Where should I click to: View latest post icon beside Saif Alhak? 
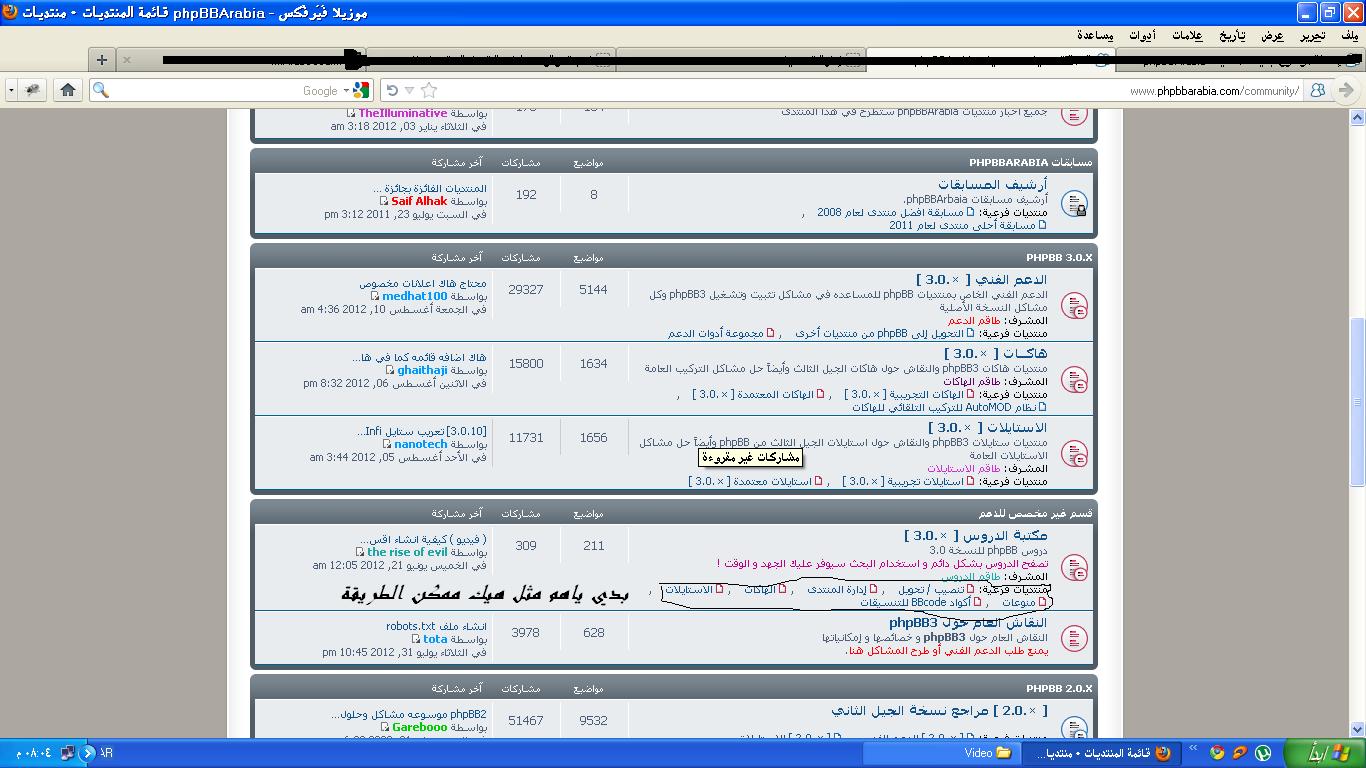tap(385, 201)
